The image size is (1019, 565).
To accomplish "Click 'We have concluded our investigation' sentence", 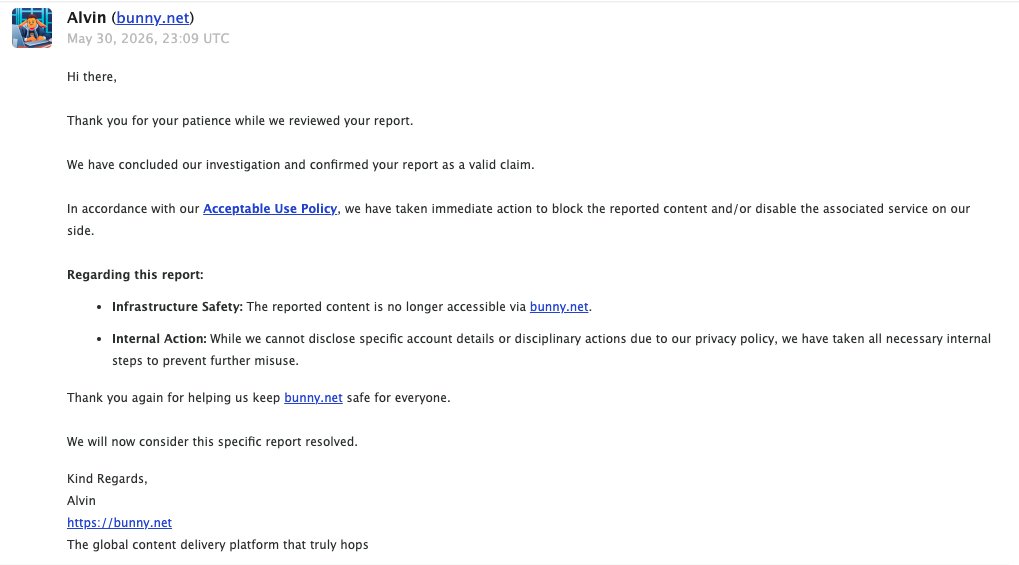I will point(300,165).
